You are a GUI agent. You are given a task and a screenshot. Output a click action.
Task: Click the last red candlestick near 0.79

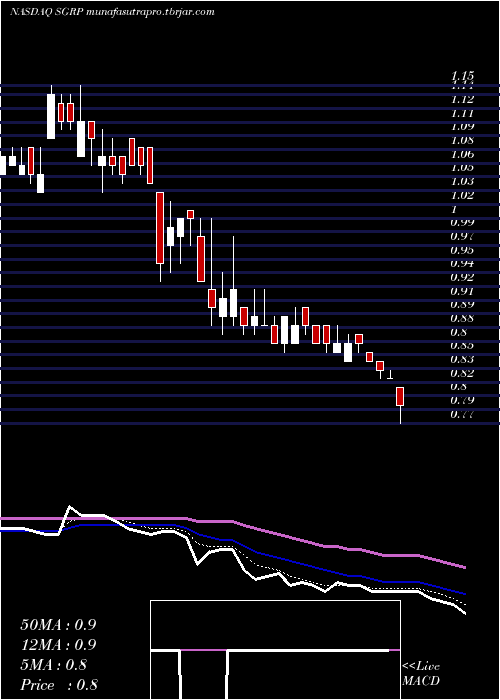click(400, 396)
